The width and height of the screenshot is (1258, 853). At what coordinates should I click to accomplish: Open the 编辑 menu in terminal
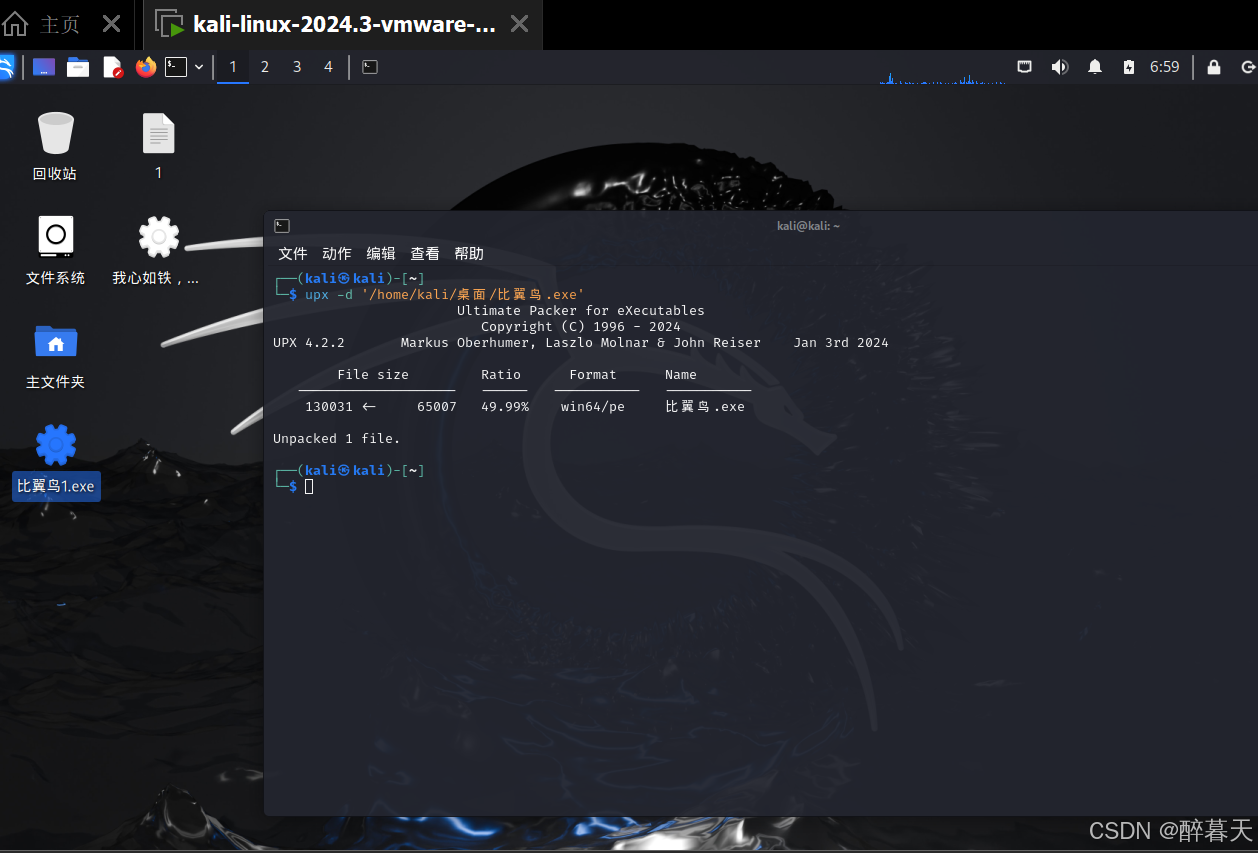(x=381, y=253)
